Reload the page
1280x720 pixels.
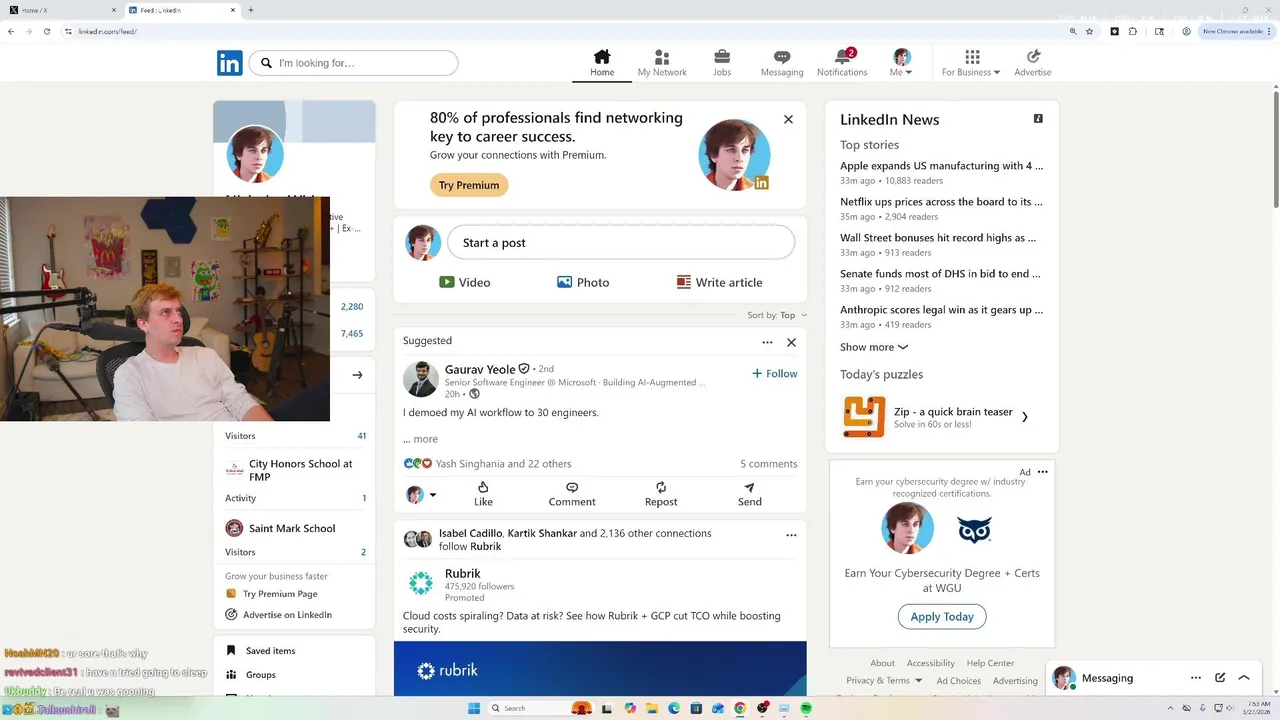pyautogui.click(x=46, y=31)
